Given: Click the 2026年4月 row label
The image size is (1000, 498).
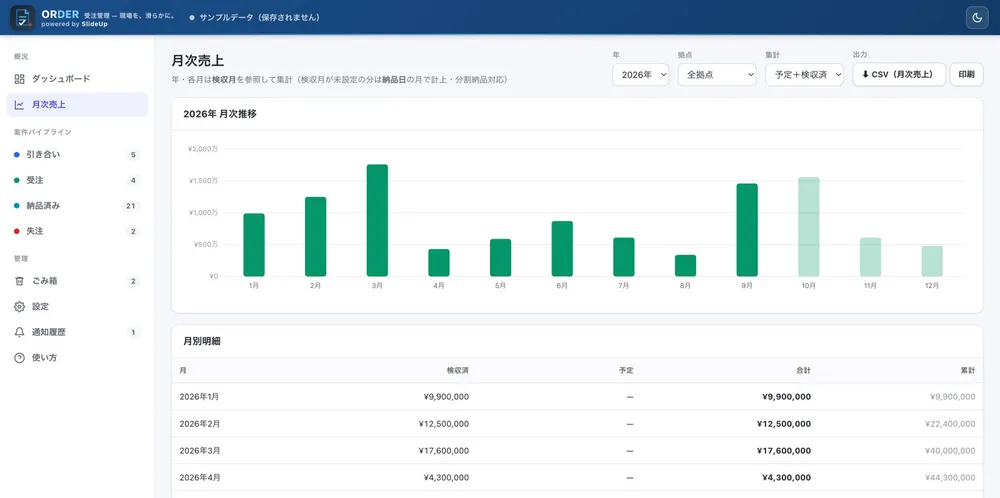Looking at the screenshot, I should click(199, 477).
